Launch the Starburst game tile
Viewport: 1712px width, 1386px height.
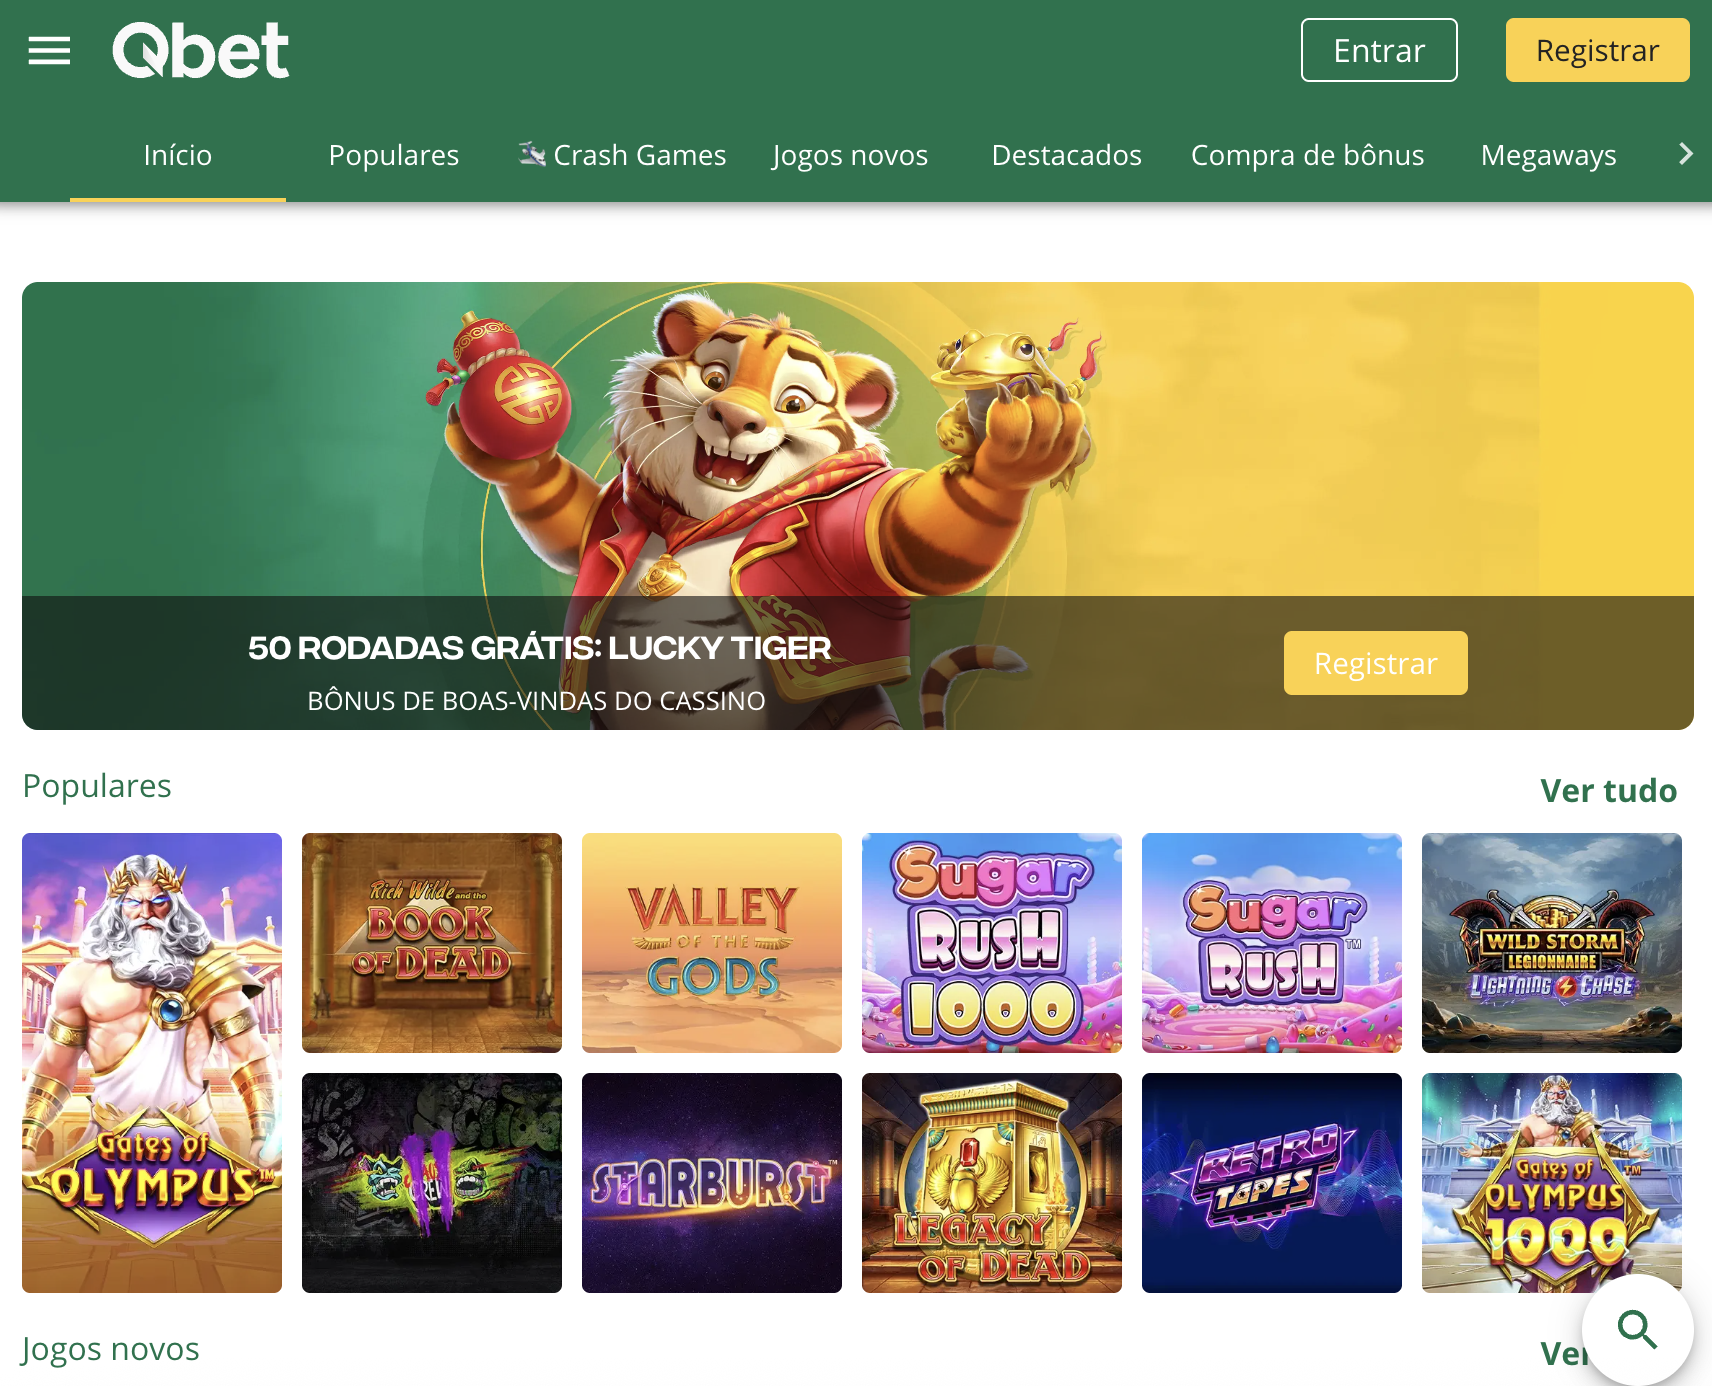(x=712, y=1183)
